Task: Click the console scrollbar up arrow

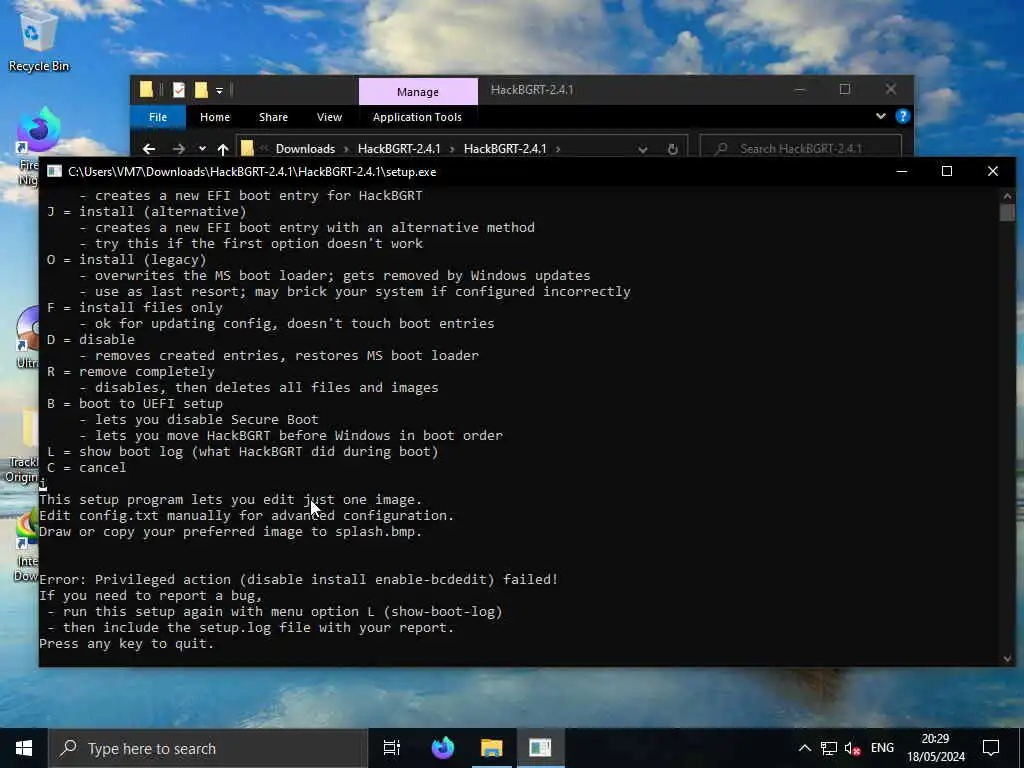Action: (x=1008, y=195)
